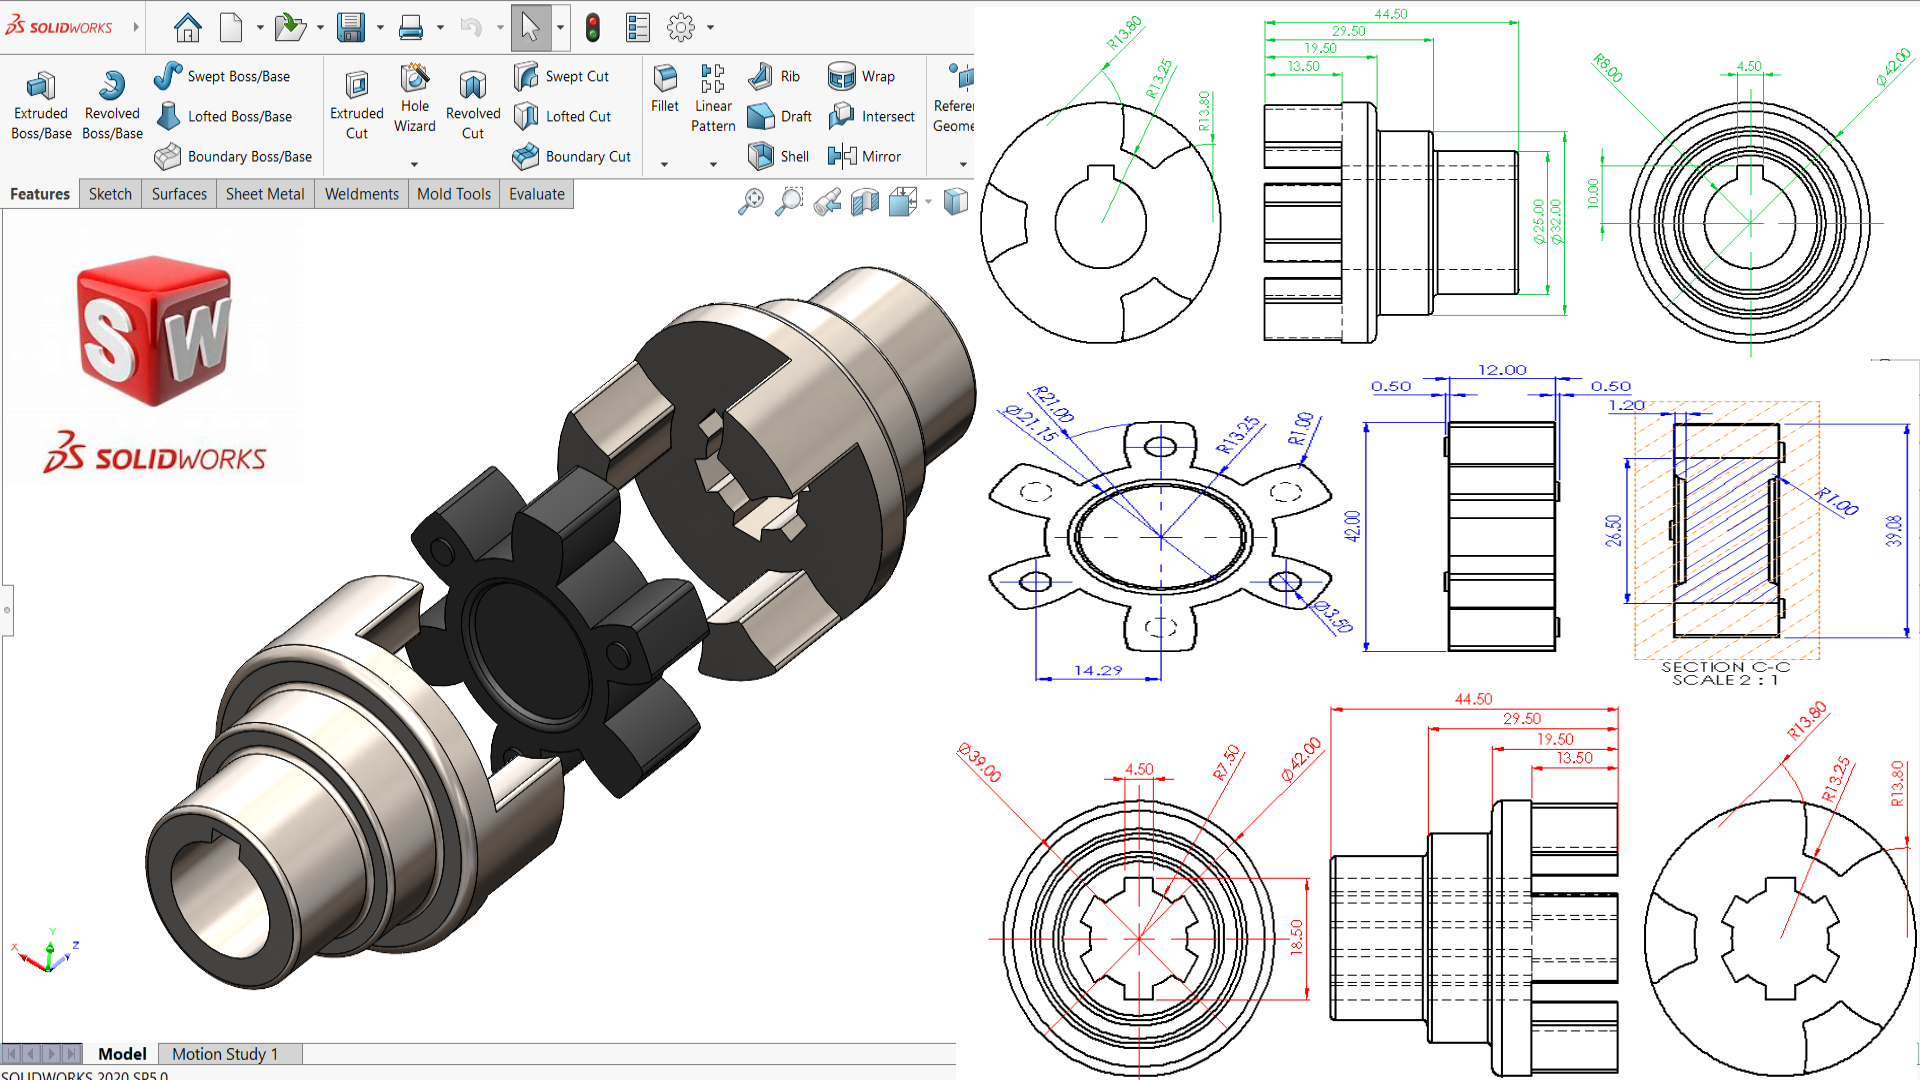
Task: Click the Rebuild traffic light icon
Action: pos(593,27)
